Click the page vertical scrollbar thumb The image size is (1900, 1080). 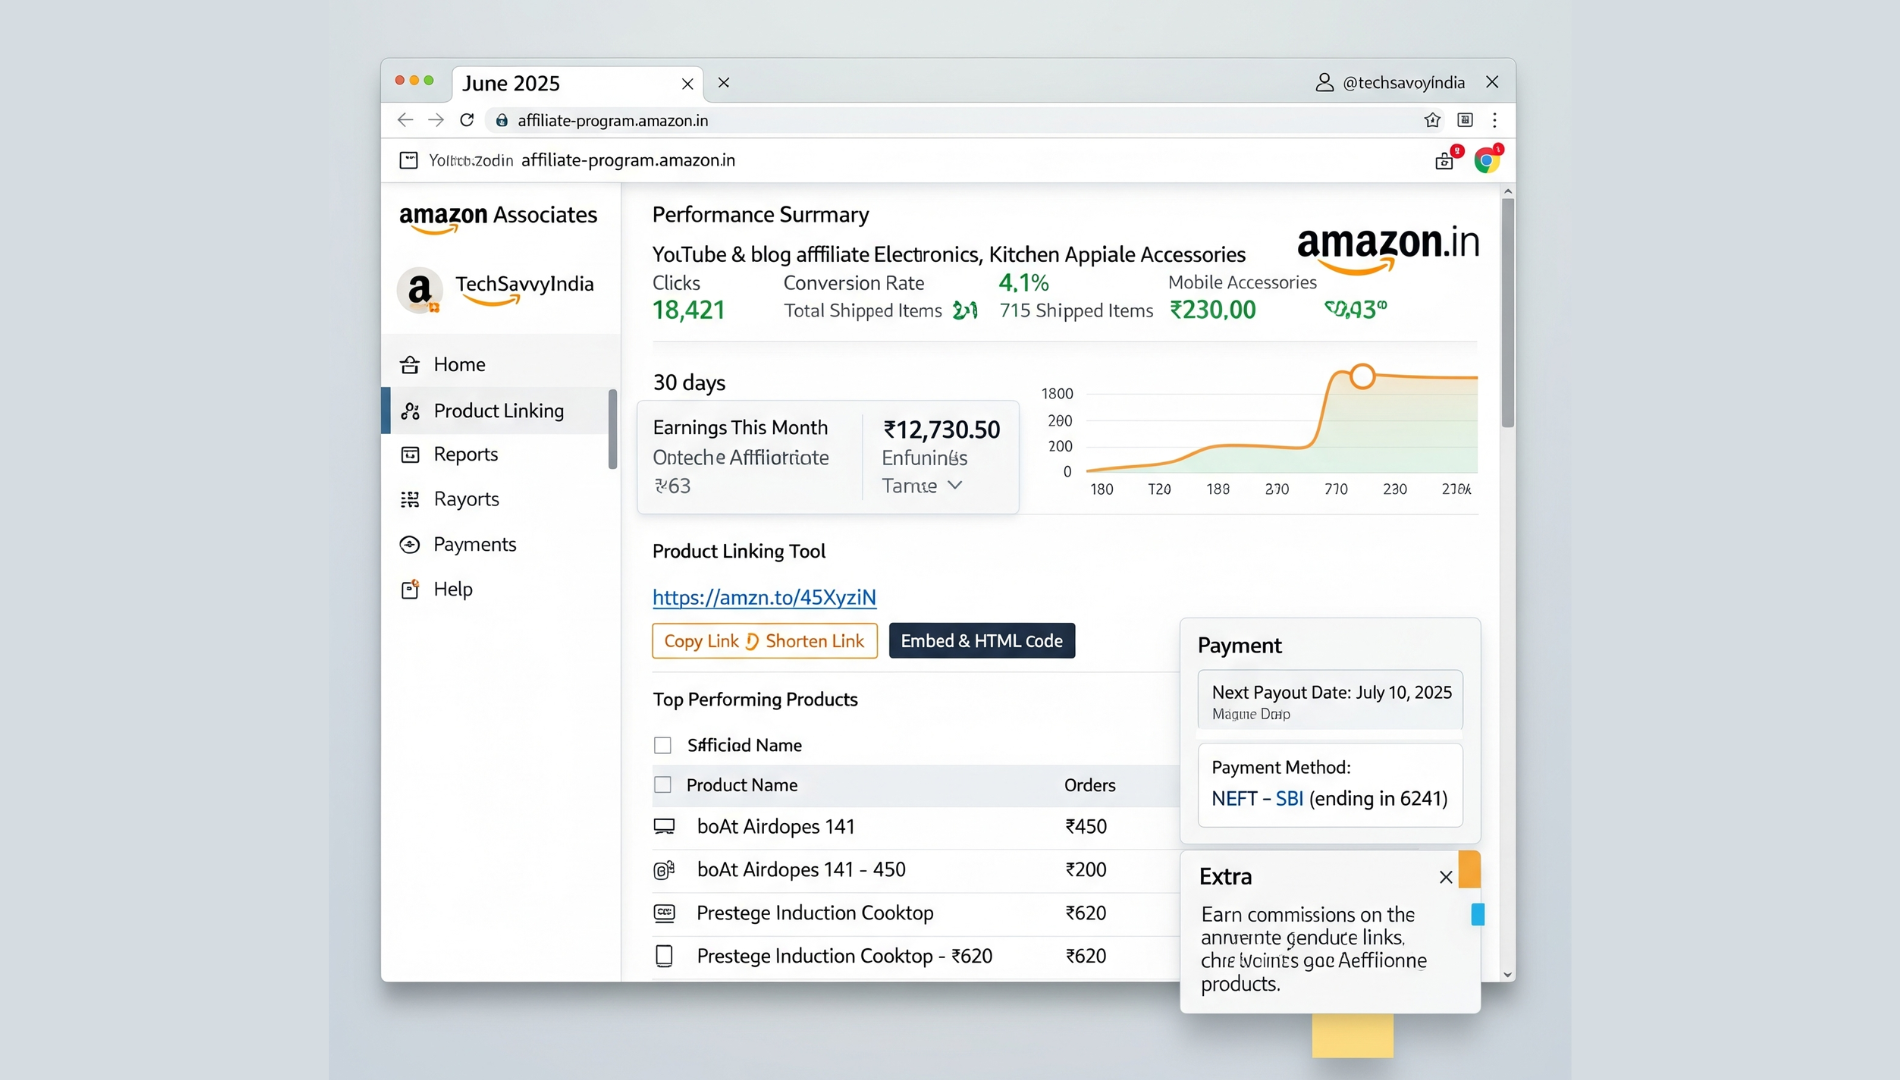1507,313
